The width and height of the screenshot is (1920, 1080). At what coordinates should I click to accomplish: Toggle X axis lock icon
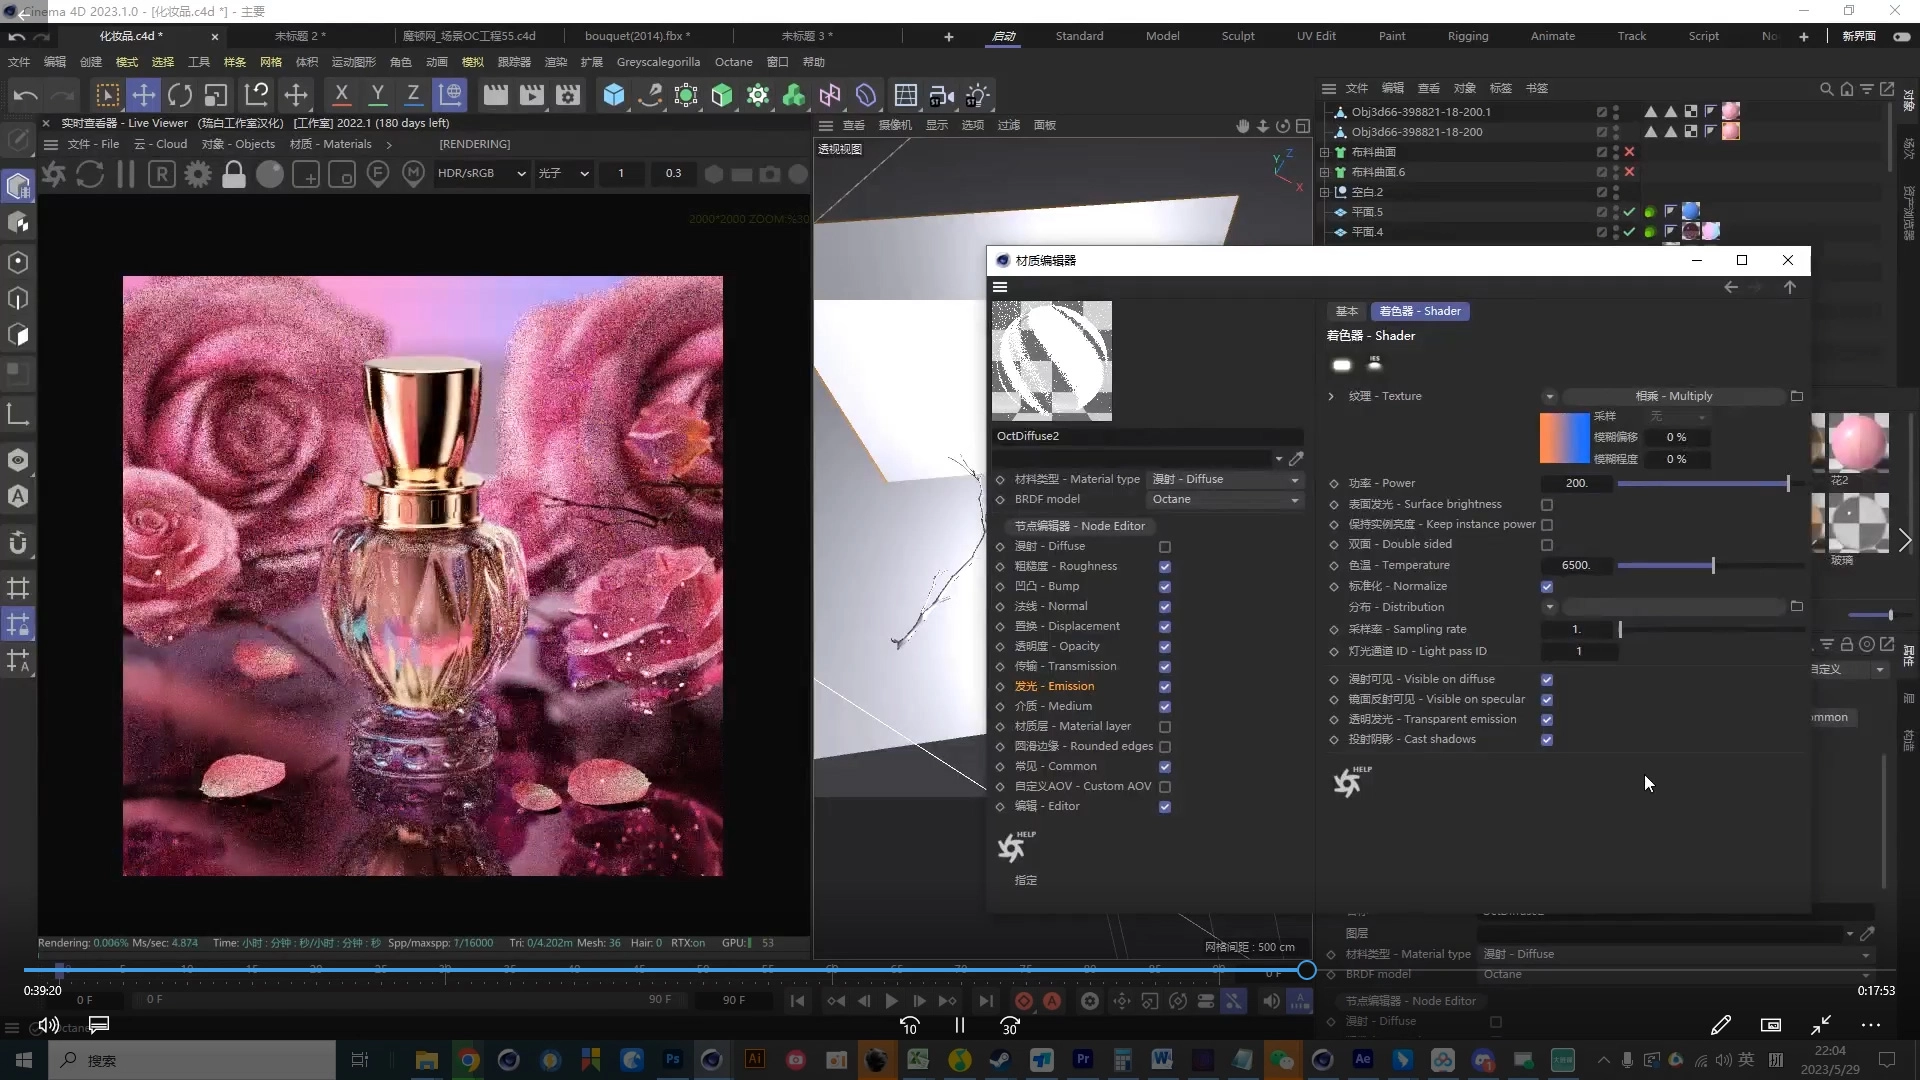click(341, 95)
